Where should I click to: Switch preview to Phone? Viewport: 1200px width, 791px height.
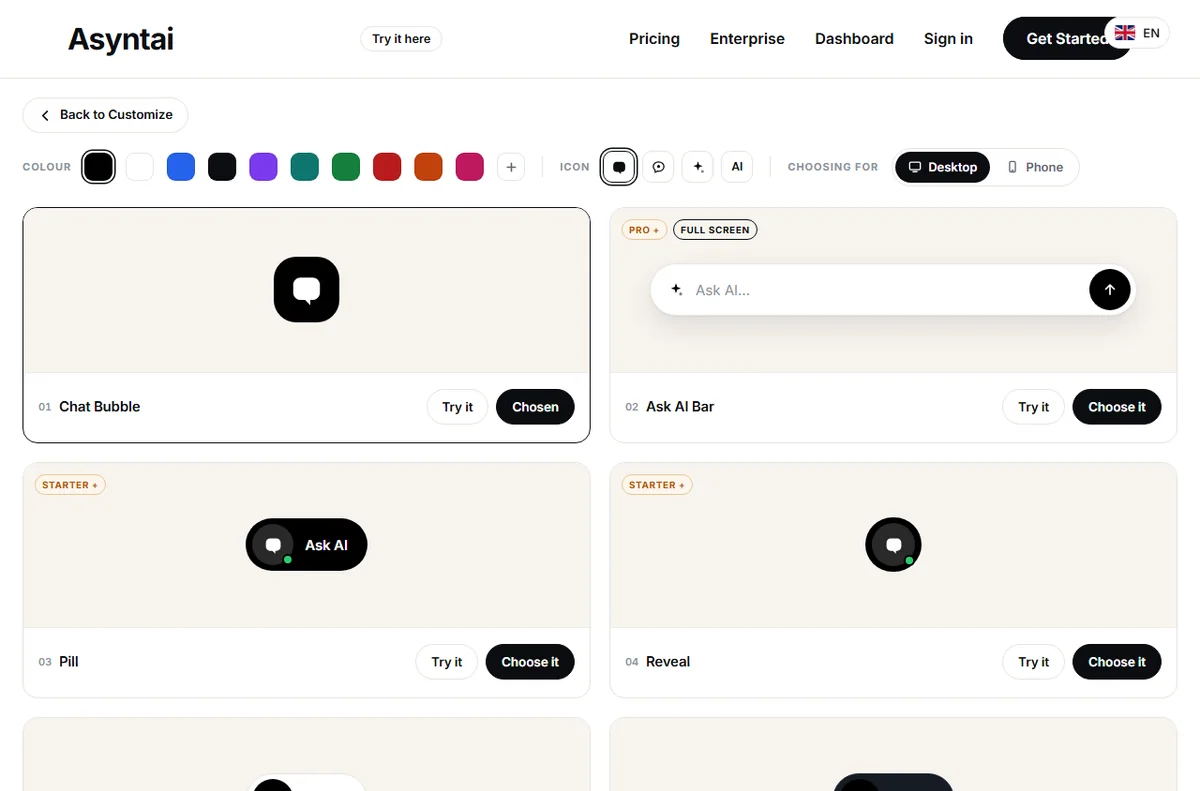pyautogui.click(x=1035, y=167)
